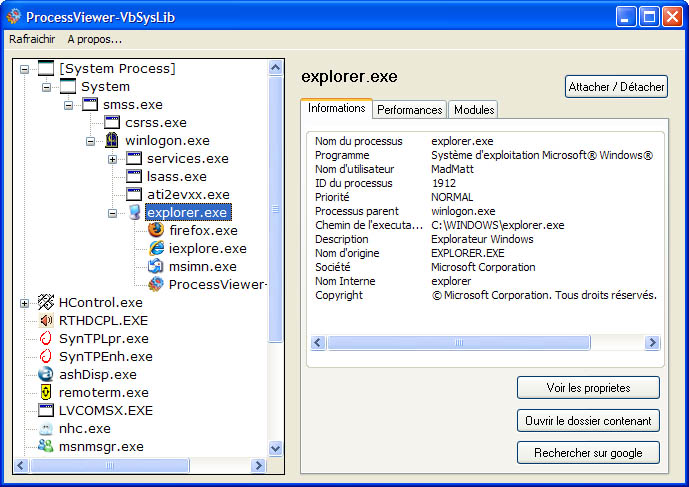This screenshot has width=689, height=487.
Task: Switch to the Informations tab
Action: (x=337, y=108)
